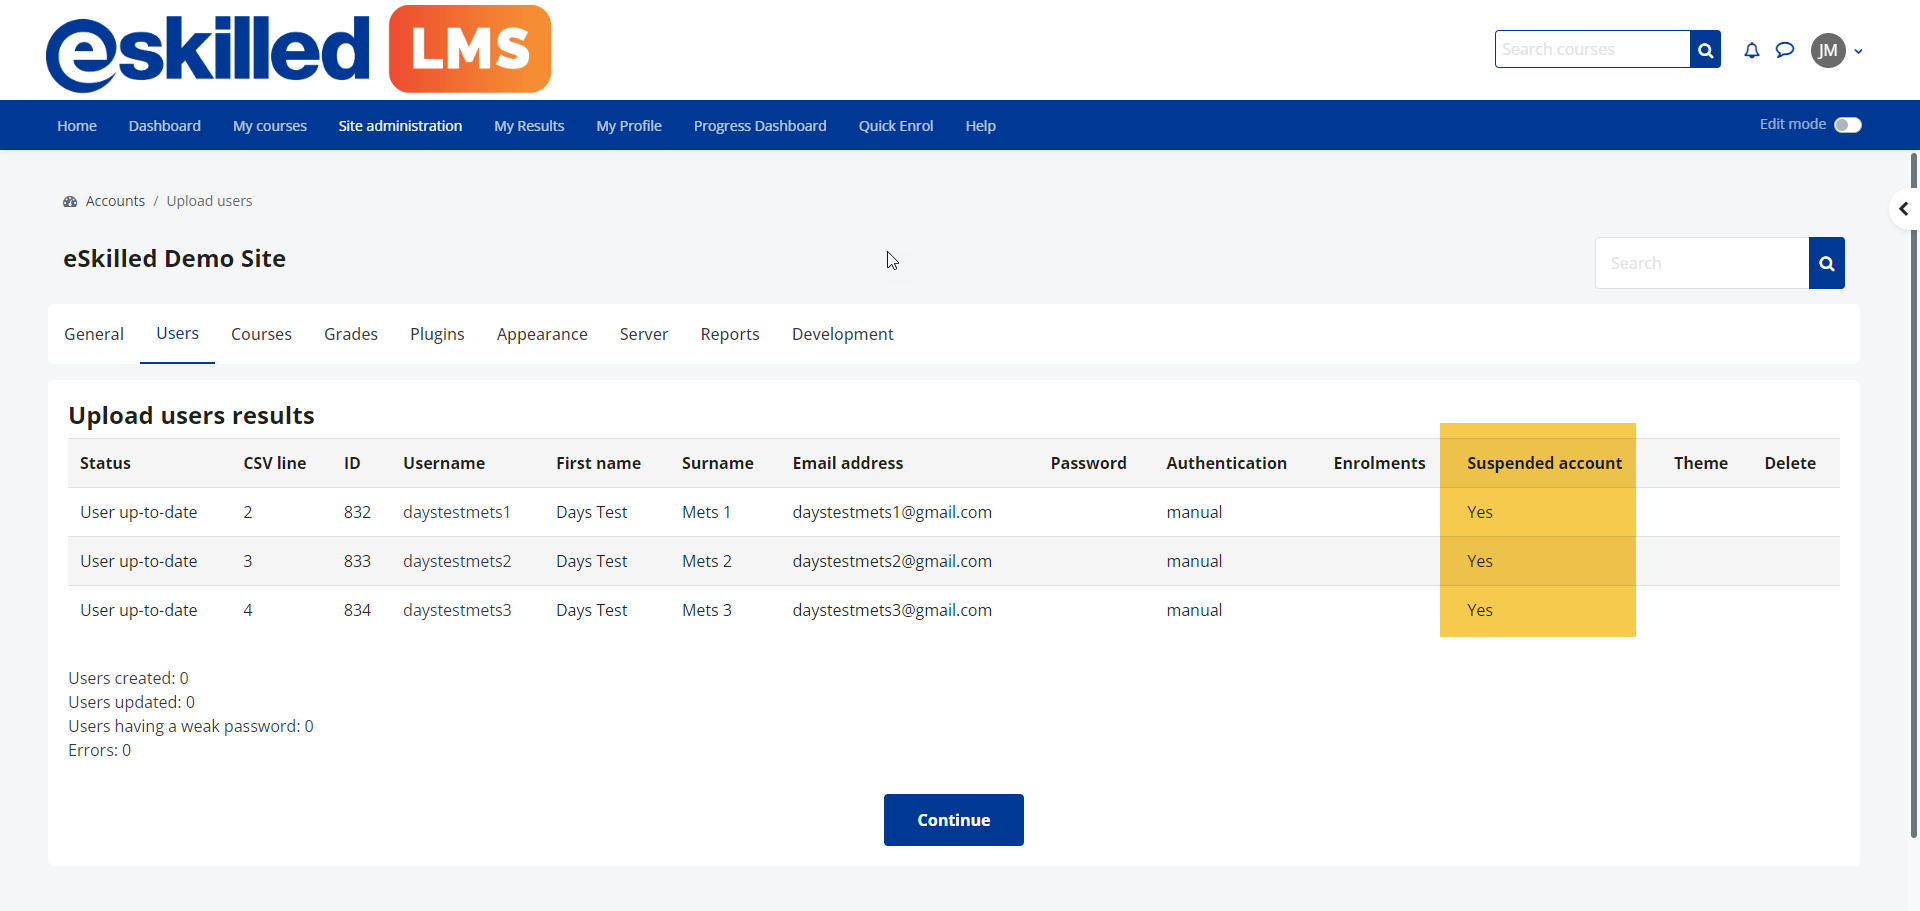Screen dimensions: 1920x911
Task: Click the Accounts breadcrumb link
Action: coord(115,201)
